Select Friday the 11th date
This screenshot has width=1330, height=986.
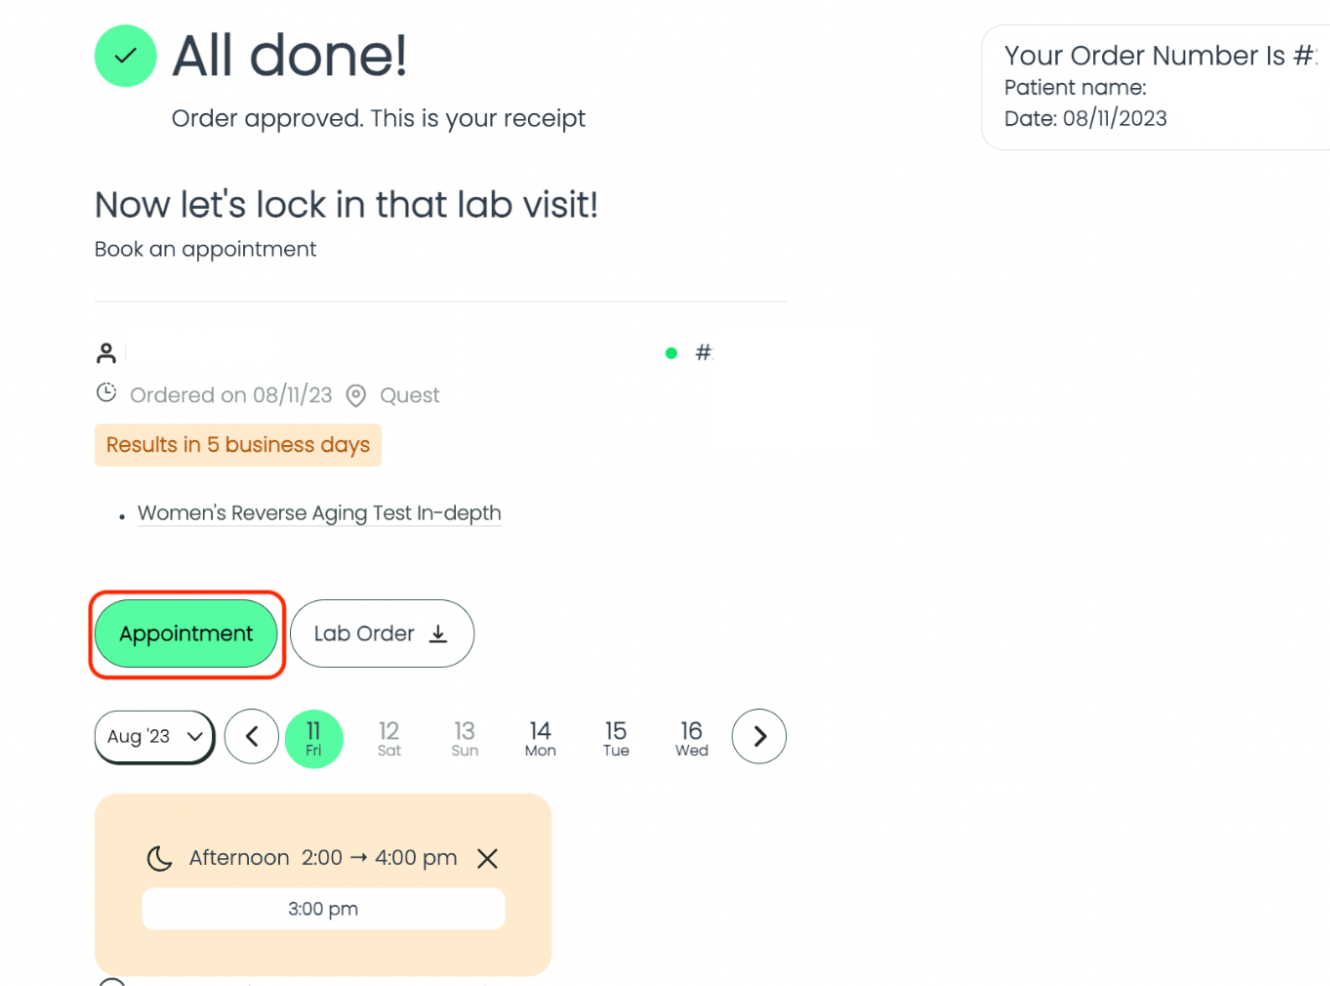314,739
